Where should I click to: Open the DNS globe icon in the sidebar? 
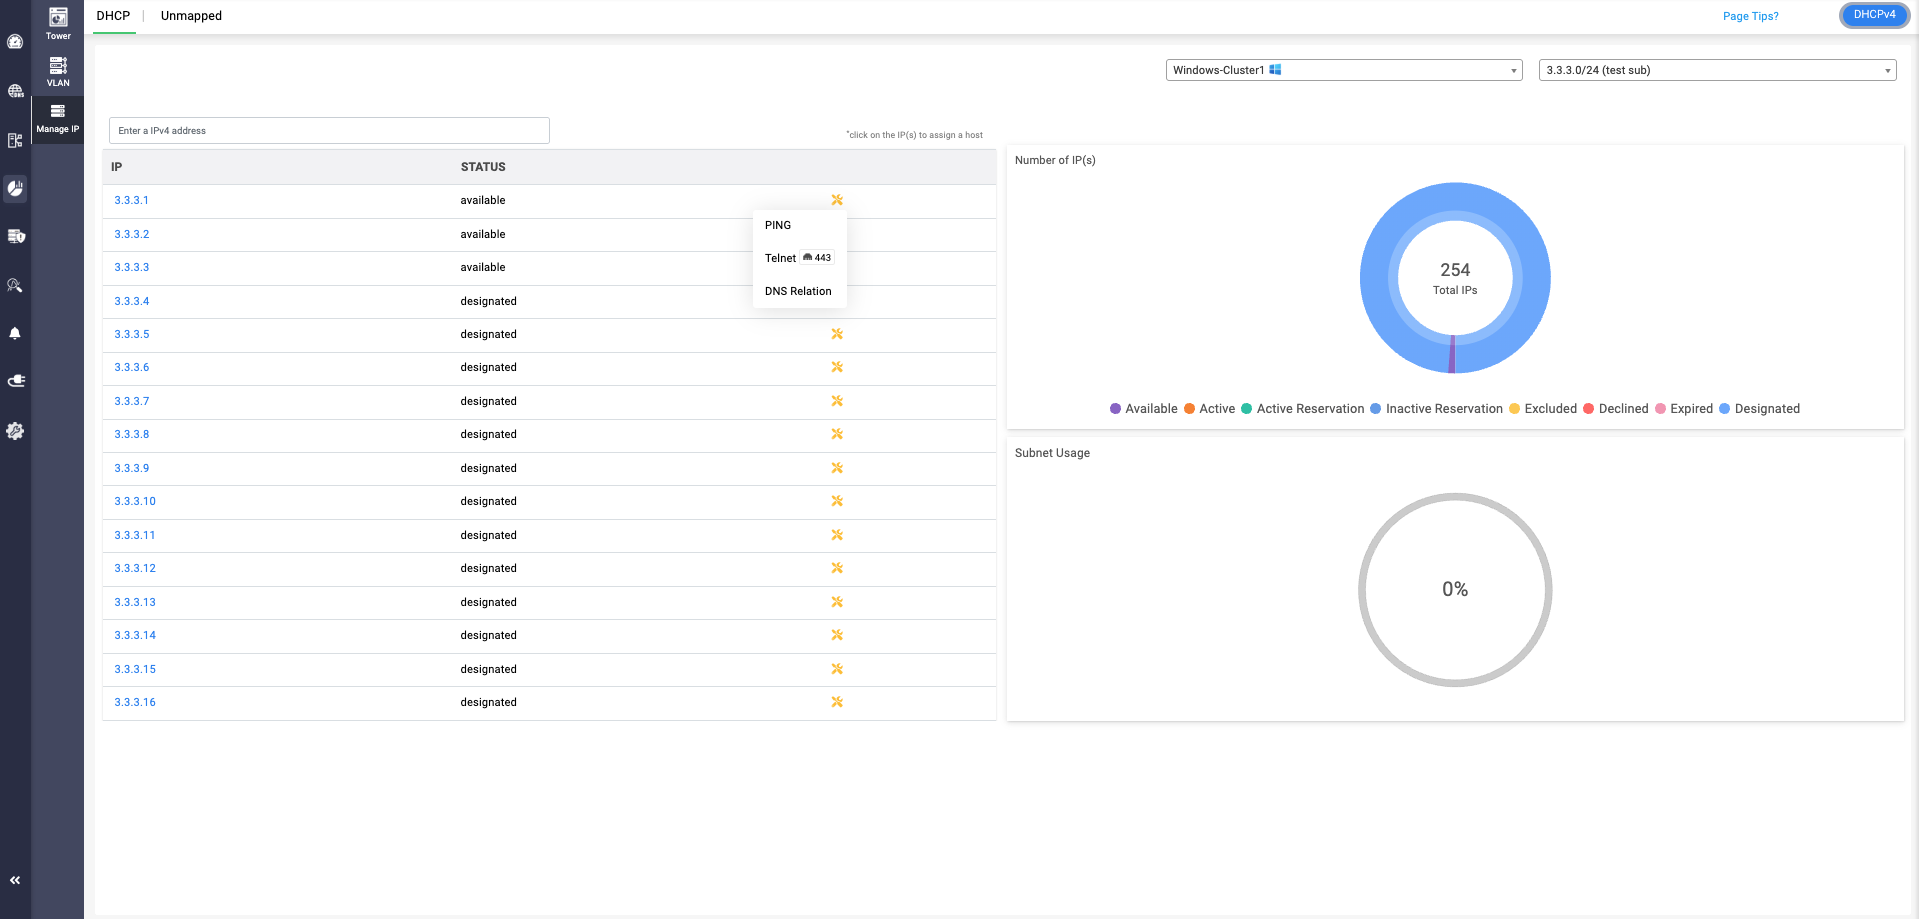pos(15,91)
